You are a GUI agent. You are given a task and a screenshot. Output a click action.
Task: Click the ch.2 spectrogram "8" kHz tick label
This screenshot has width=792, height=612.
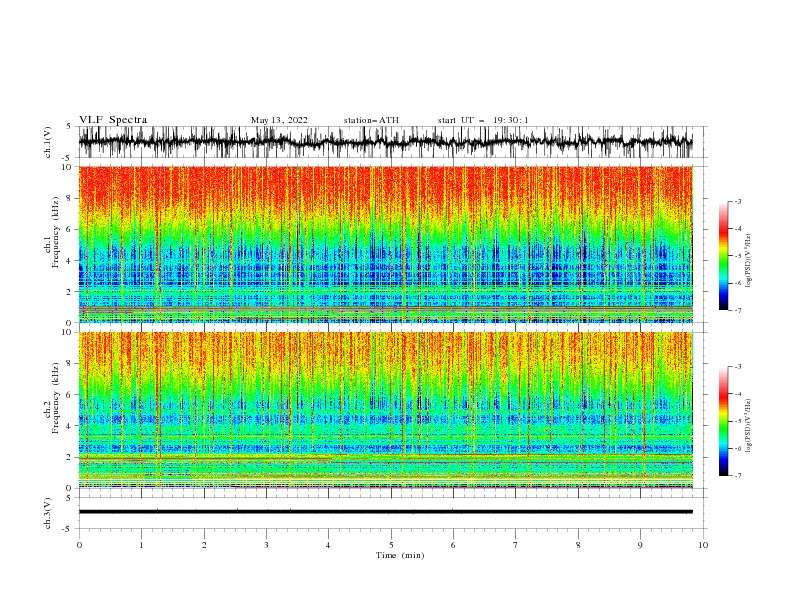70,364
